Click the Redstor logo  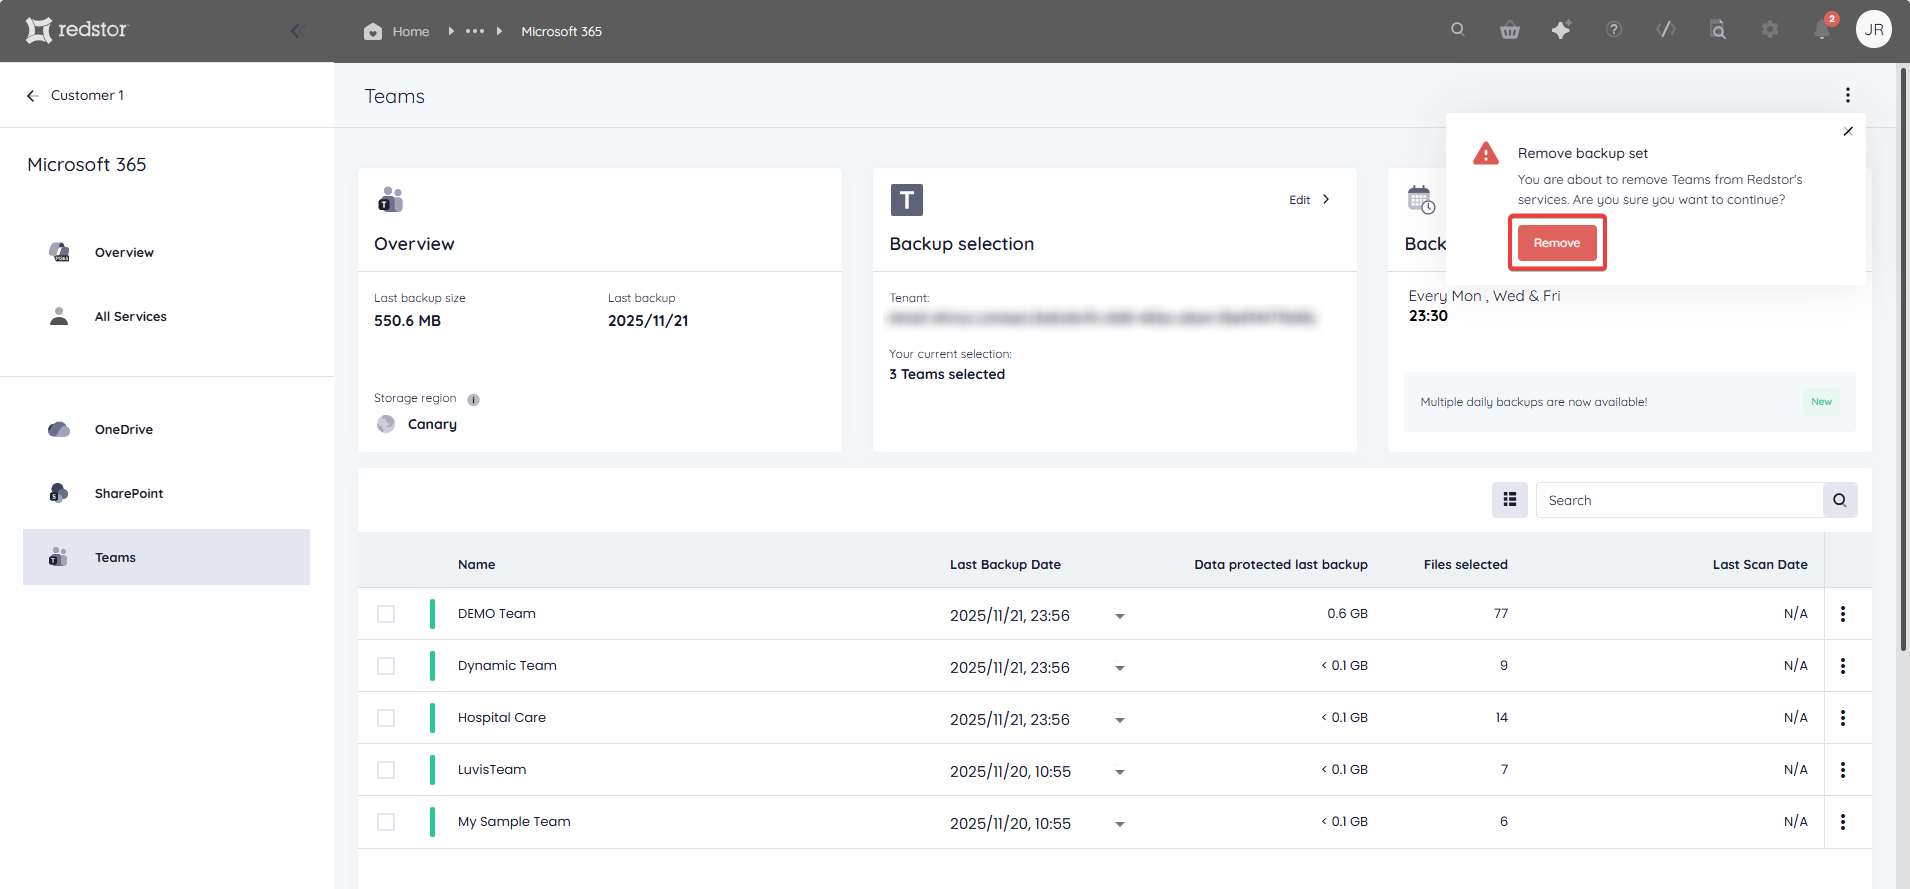click(77, 30)
